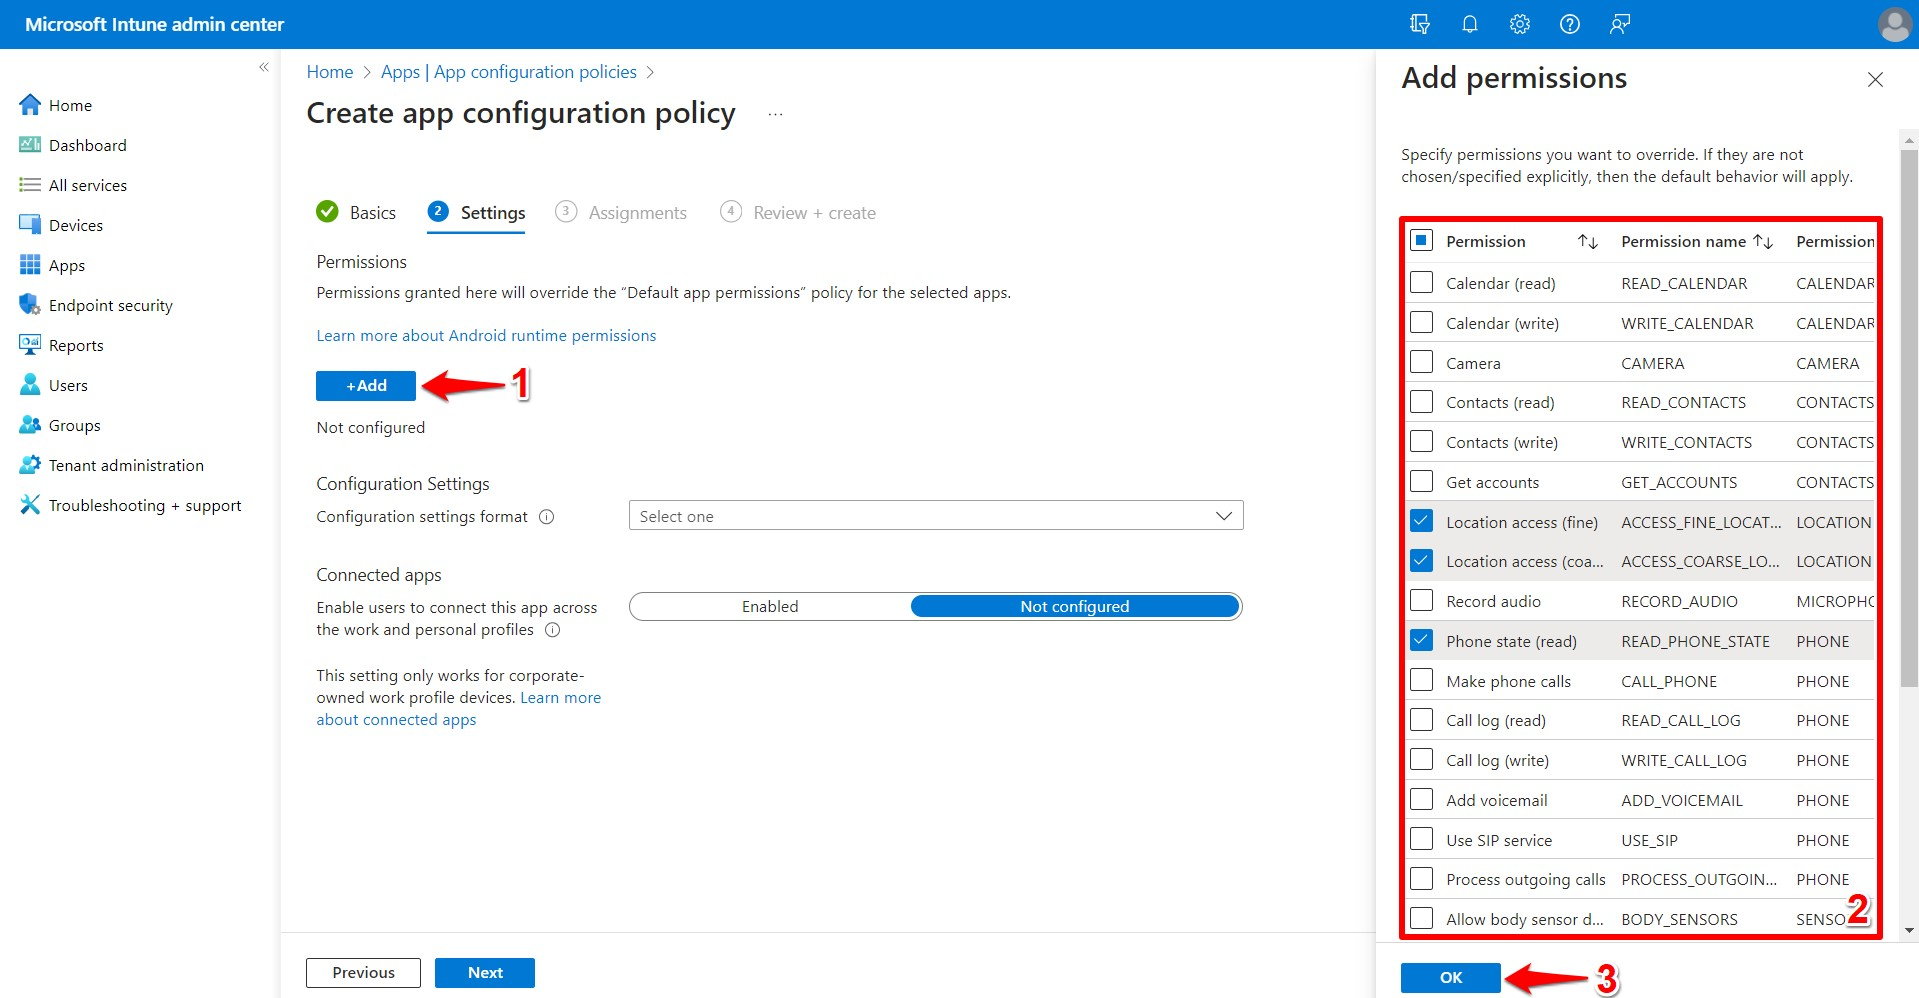Open the Android runtime permissions link
The image size is (1919, 998).
(486, 335)
